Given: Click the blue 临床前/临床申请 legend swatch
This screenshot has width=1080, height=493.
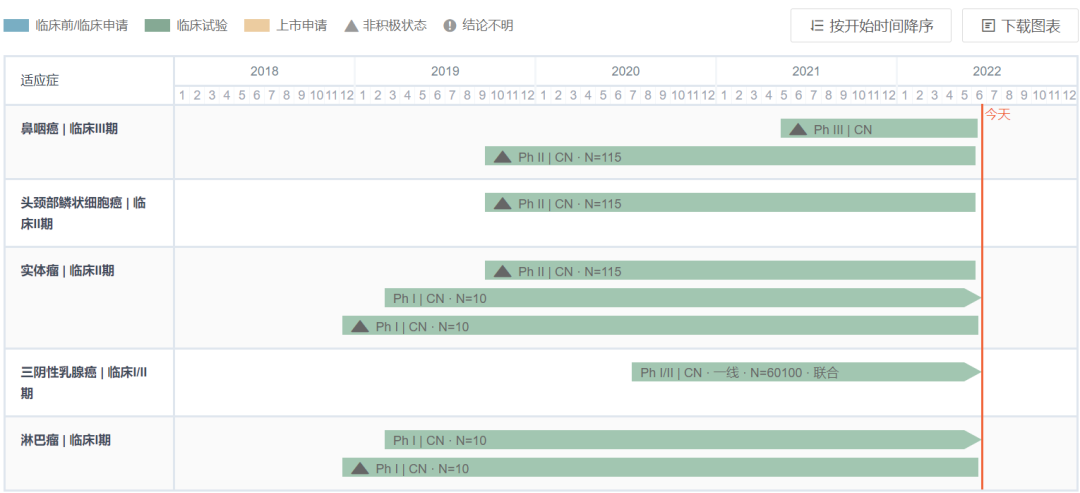Looking at the screenshot, I should tap(17, 26).
